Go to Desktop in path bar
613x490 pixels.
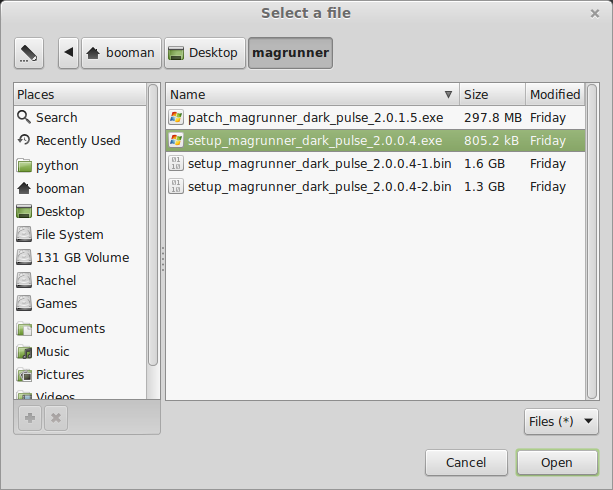(205, 53)
